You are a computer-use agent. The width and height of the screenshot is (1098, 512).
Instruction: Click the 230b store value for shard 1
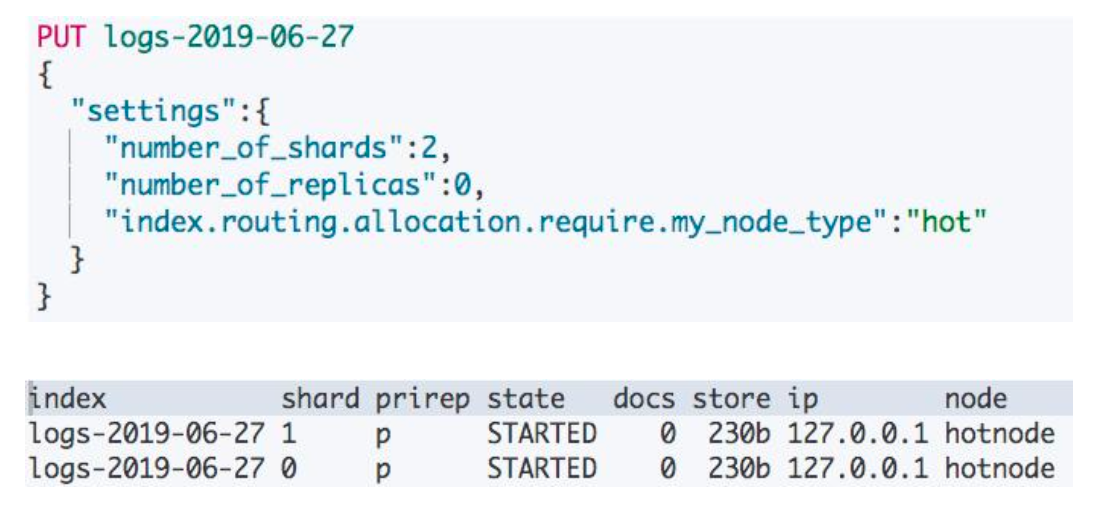(x=740, y=434)
